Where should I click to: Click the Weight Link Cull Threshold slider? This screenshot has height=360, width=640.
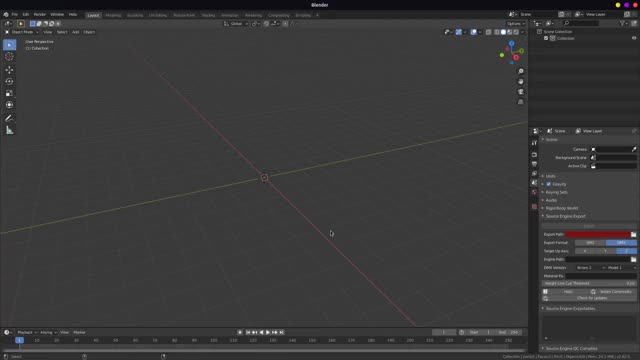point(589,283)
